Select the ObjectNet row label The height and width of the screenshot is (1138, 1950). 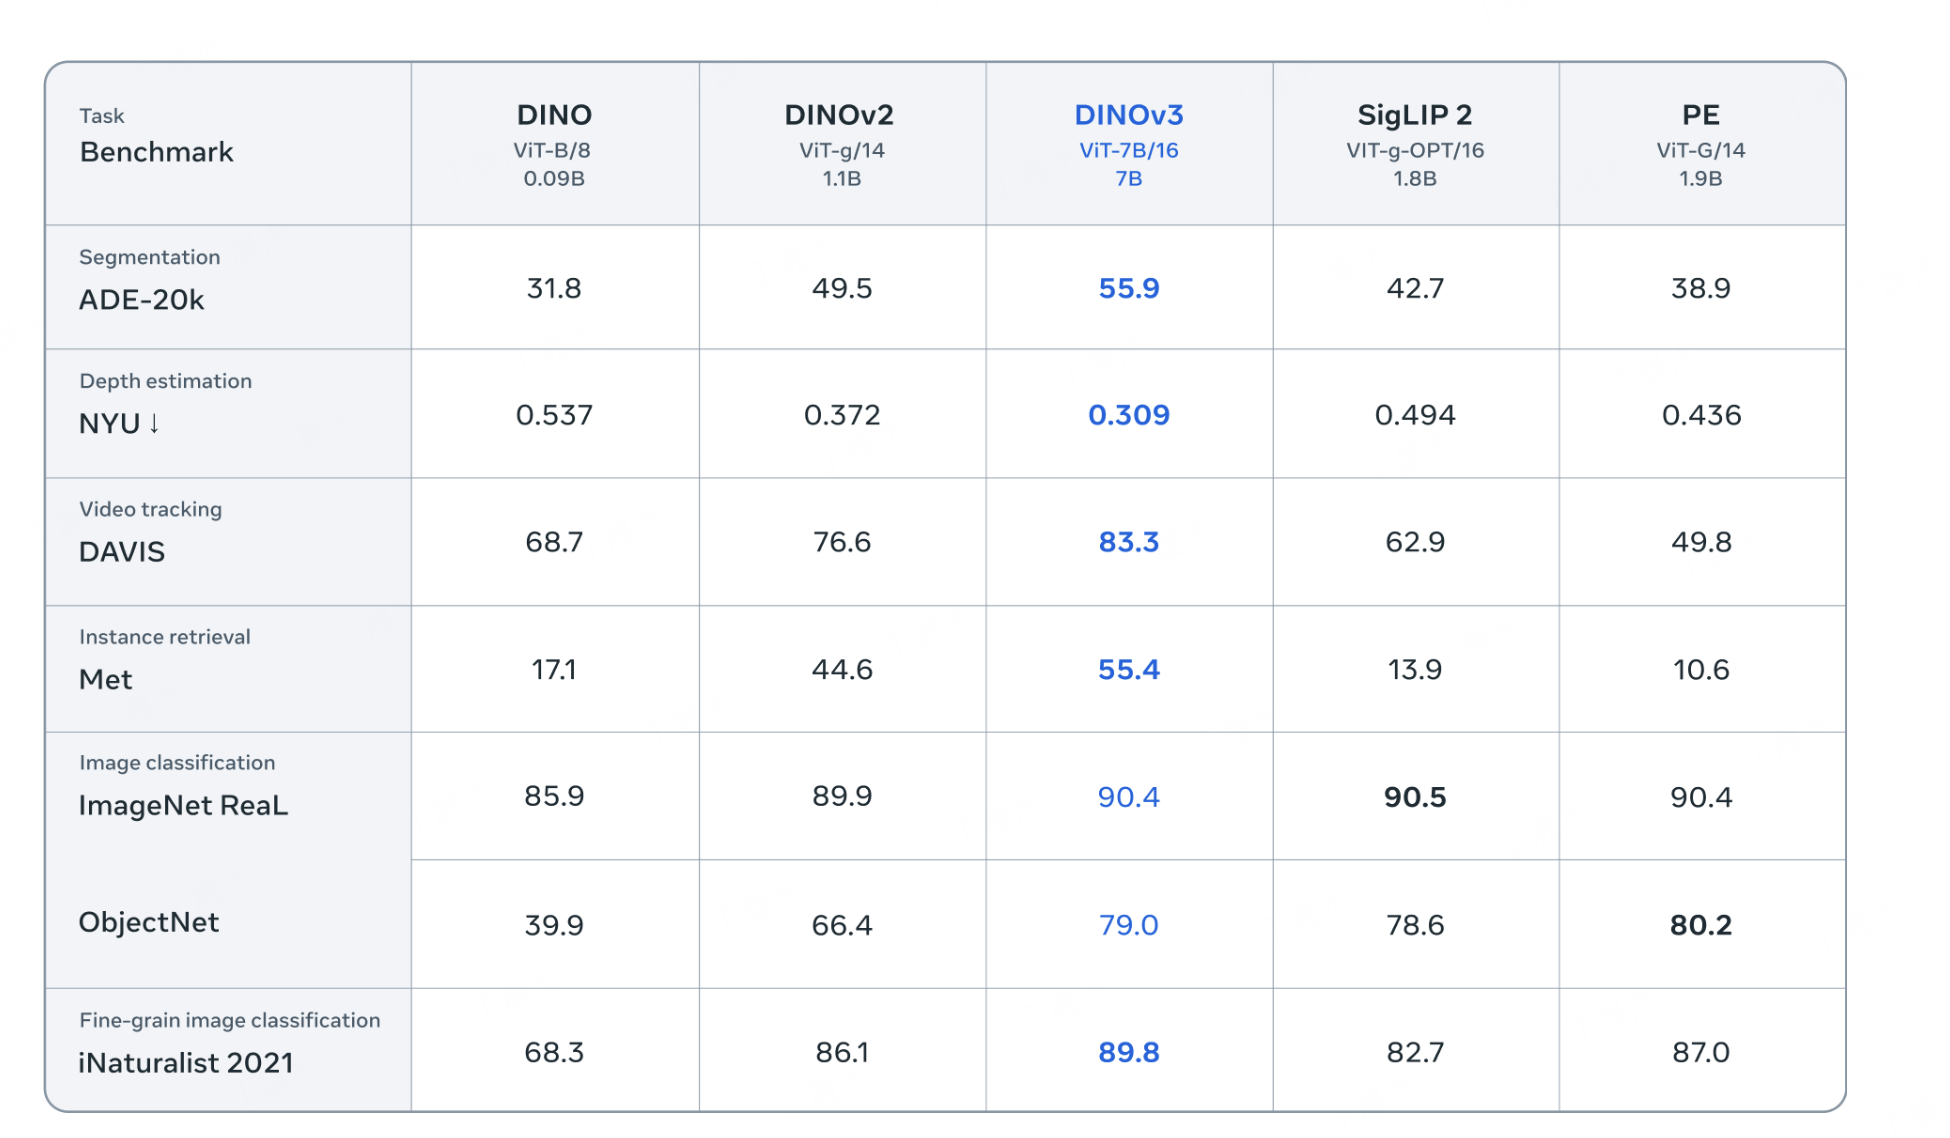click(x=148, y=922)
